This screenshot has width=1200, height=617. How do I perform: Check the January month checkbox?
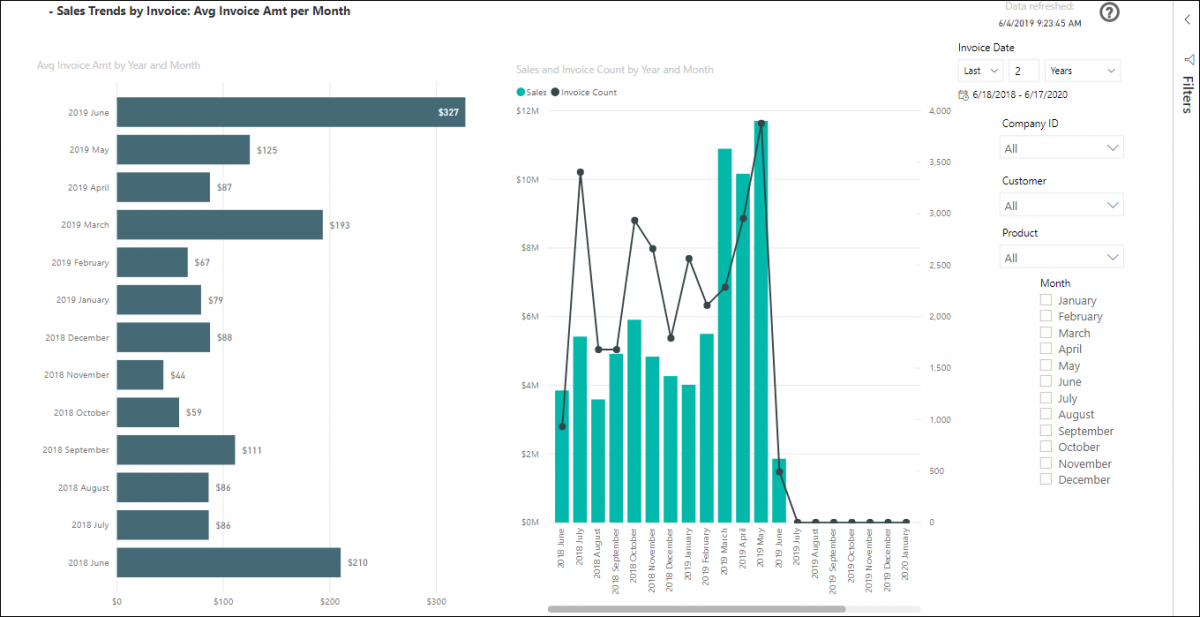coord(1044,300)
